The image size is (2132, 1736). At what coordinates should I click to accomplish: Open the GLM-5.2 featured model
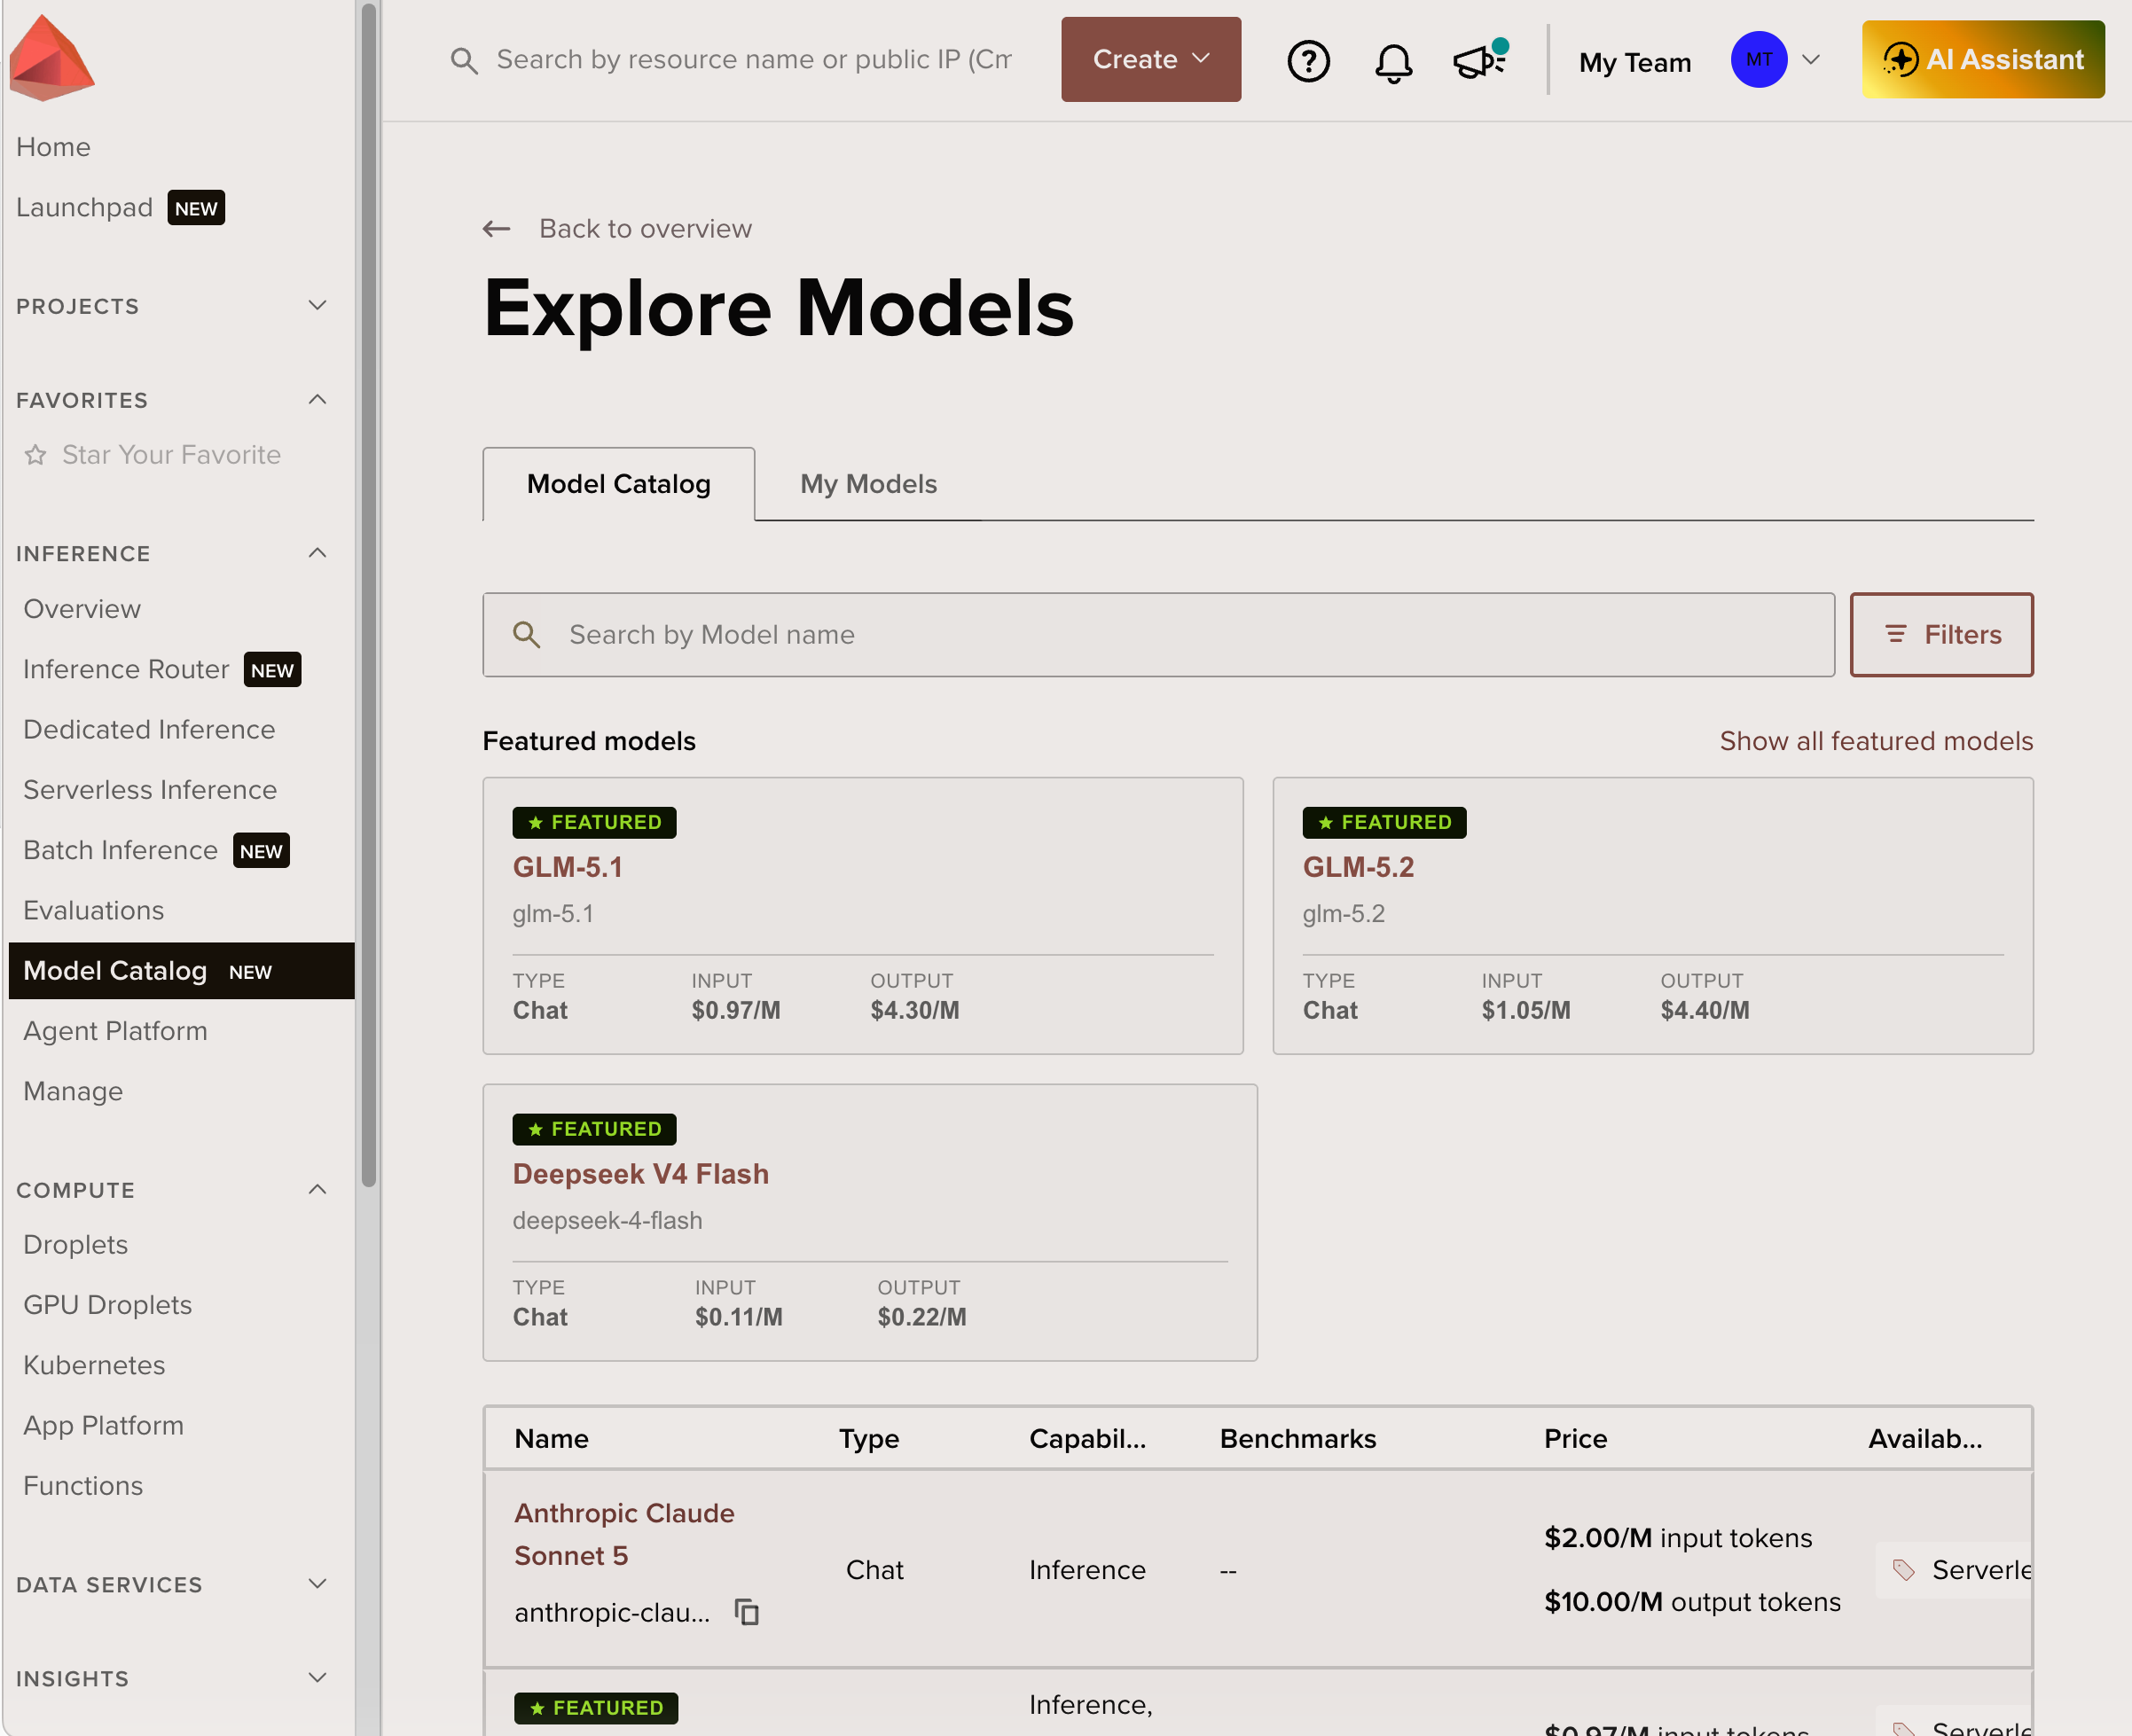(1358, 867)
